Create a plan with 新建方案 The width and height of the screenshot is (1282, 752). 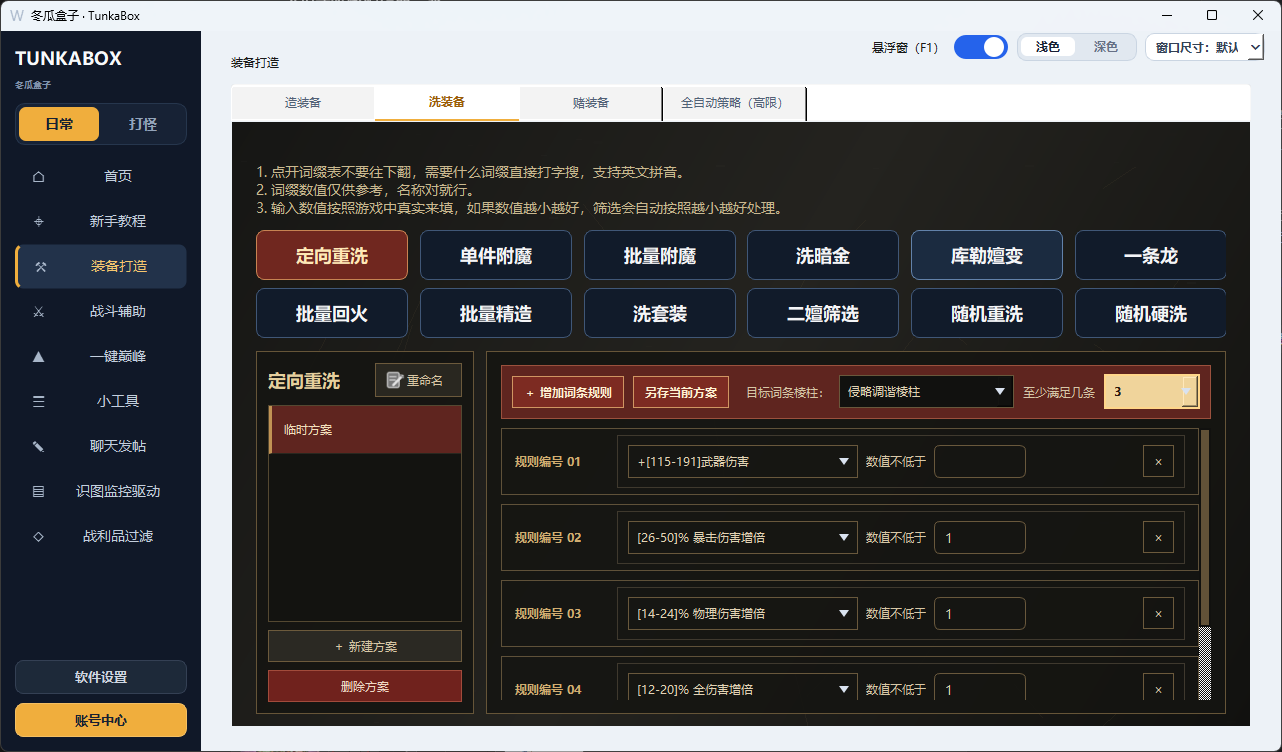tap(365, 646)
